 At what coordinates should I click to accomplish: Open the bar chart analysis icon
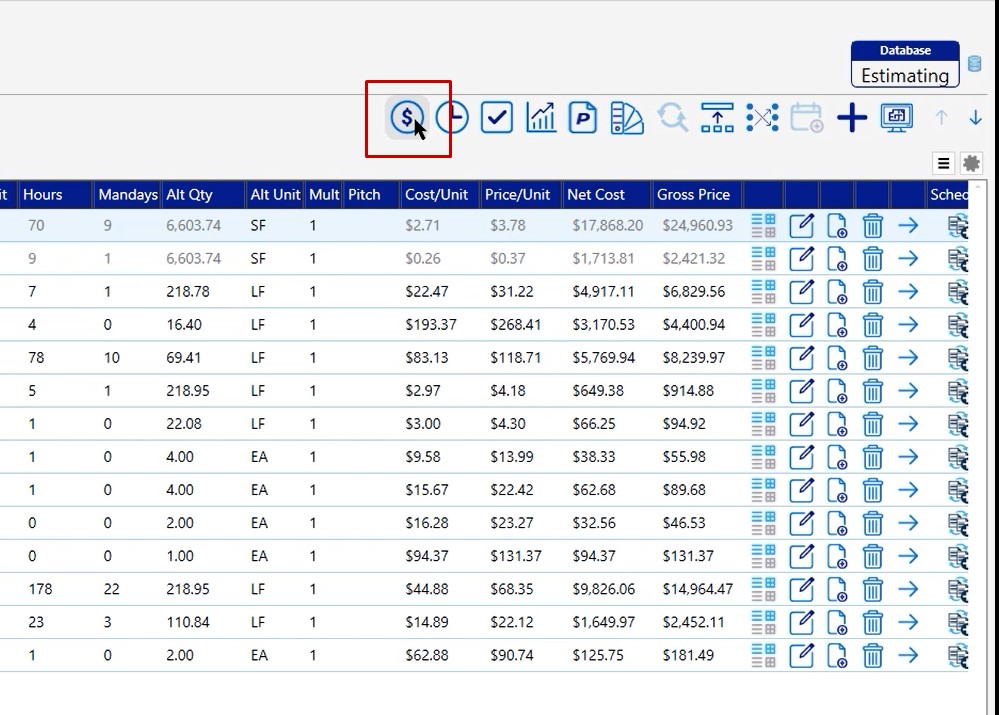pos(541,118)
